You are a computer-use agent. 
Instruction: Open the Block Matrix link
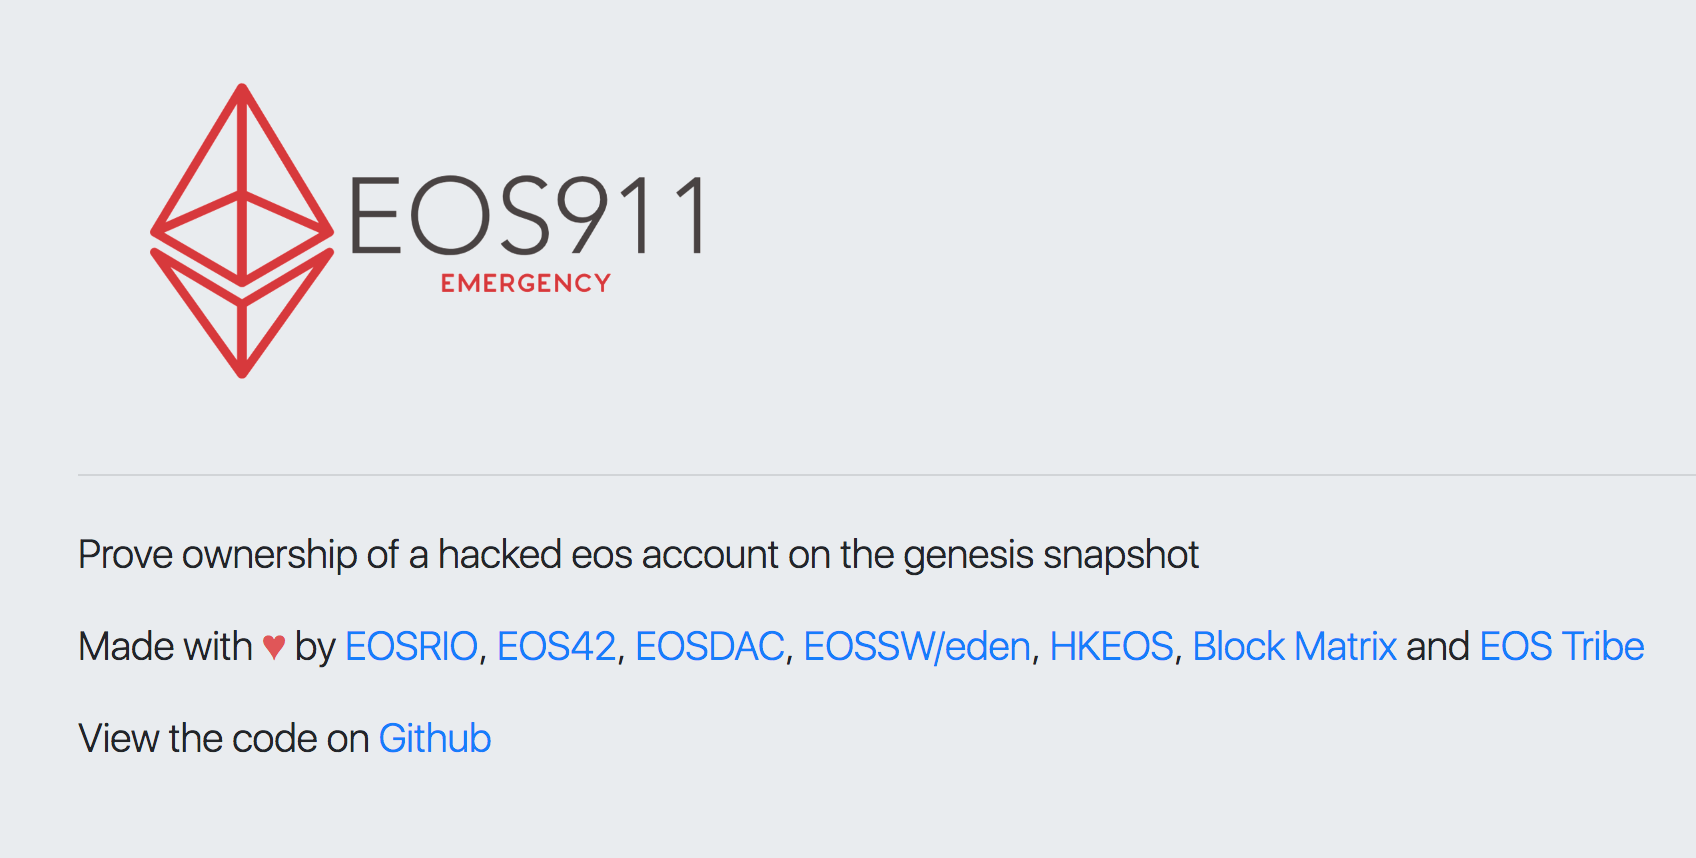(1294, 647)
